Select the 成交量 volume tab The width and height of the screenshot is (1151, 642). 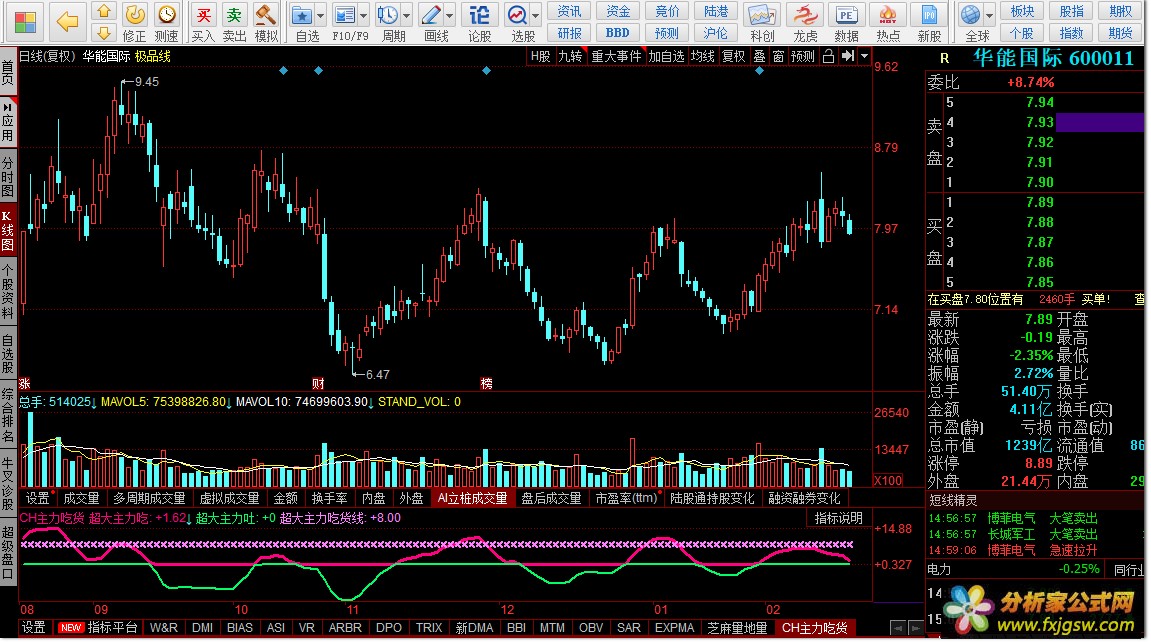[x=81, y=498]
